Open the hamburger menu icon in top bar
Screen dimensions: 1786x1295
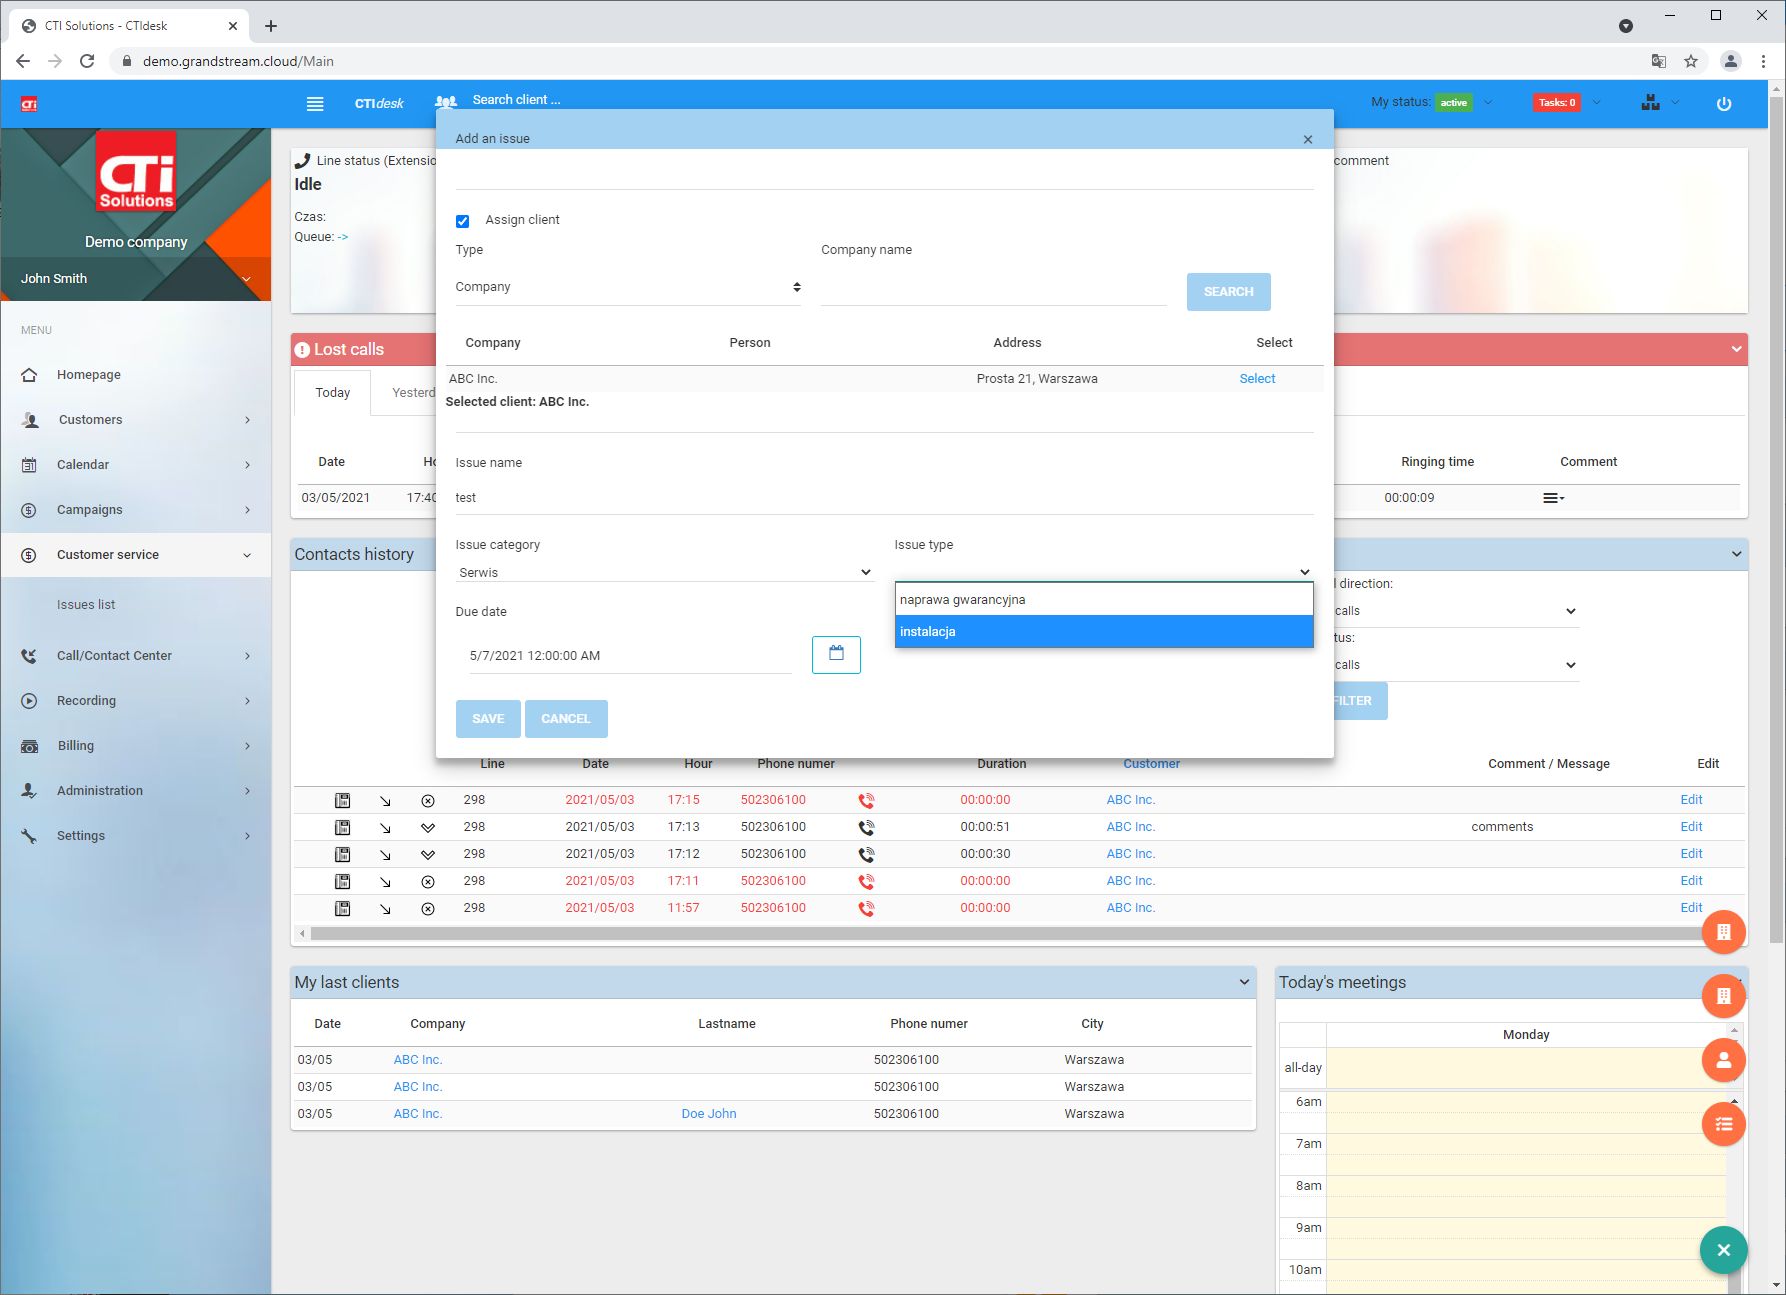[x=315, y=103]
